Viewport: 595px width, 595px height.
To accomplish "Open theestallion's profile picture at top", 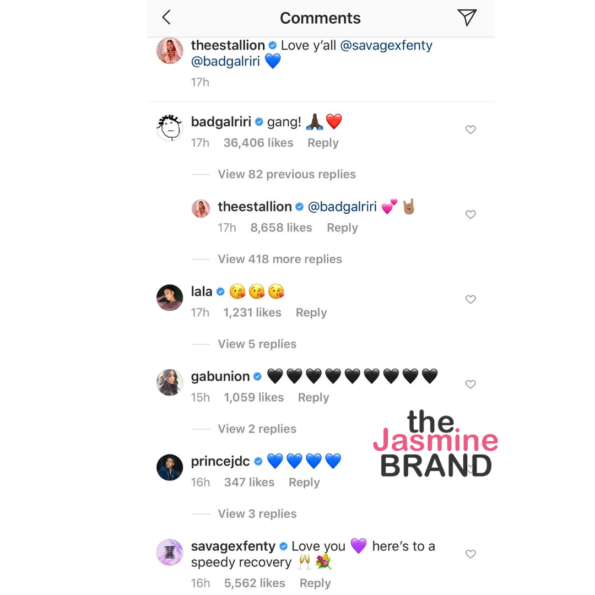I will point(170,50).
